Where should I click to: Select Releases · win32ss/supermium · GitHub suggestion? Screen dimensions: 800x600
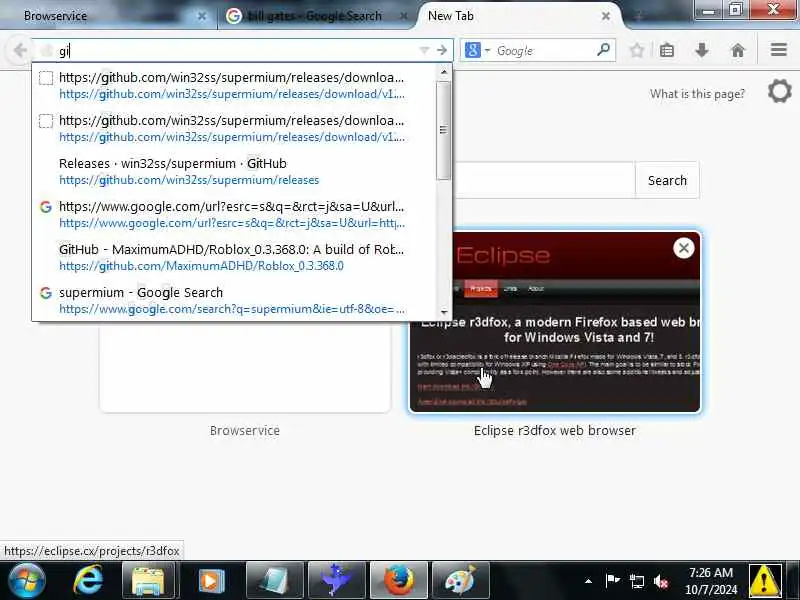pos(234,171)
